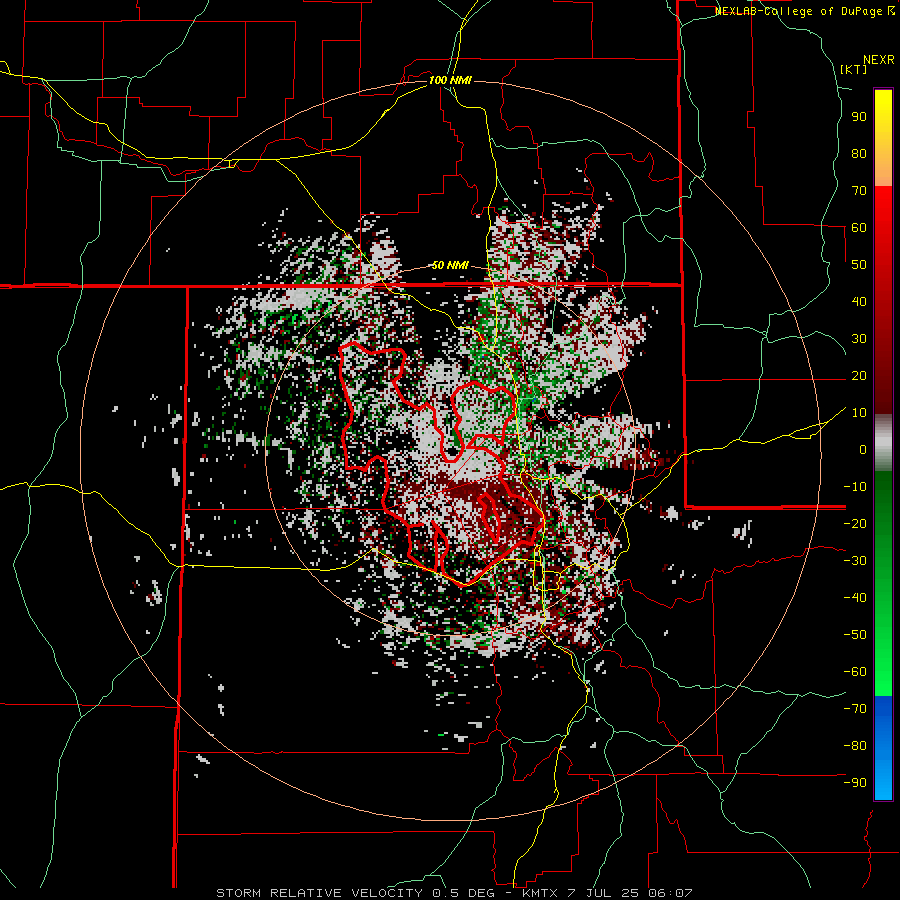Click the 60 value on velocity scale

click(x=859, y=228)
